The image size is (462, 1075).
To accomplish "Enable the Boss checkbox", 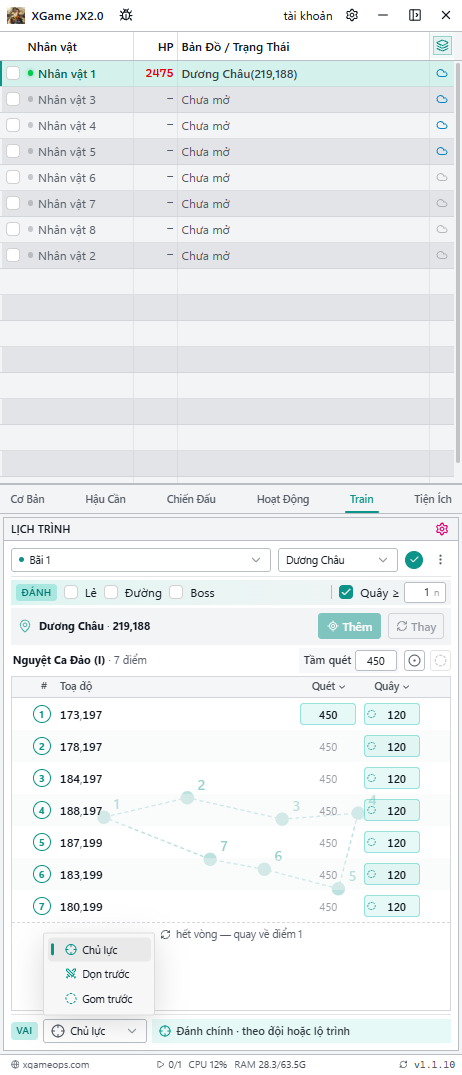I will tap(176, 592).
